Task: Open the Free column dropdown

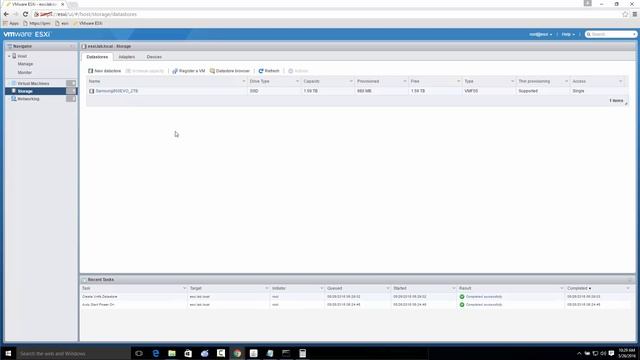Action: coord(458,81)
